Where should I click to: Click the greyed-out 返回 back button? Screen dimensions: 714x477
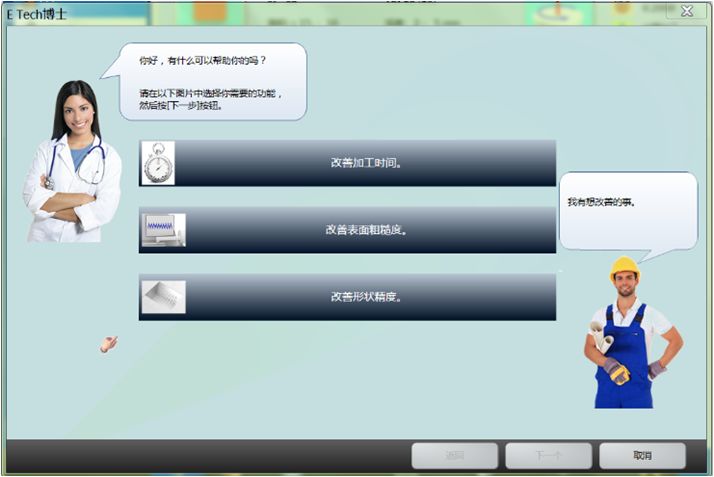coord(454,456)
